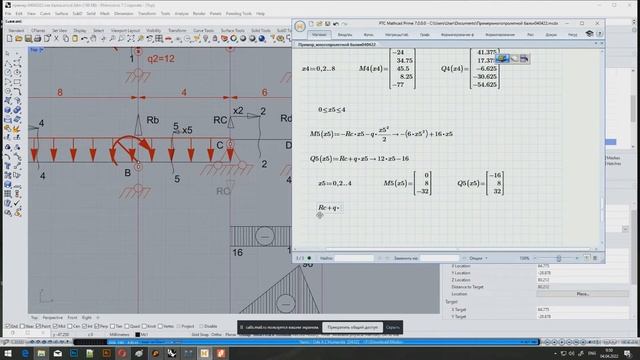Open a file with Rhino's folder icon
Image resolution: width=640 pixels, height=360 pixels.
click(x=19, y=39)
